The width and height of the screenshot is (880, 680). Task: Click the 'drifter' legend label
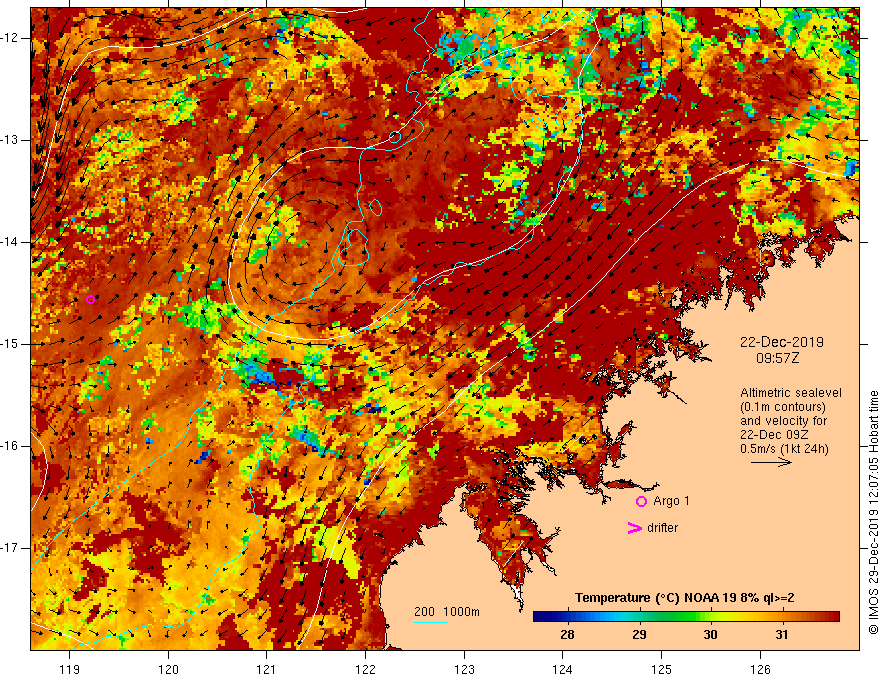pyautogui.click(x=662, y=528)
